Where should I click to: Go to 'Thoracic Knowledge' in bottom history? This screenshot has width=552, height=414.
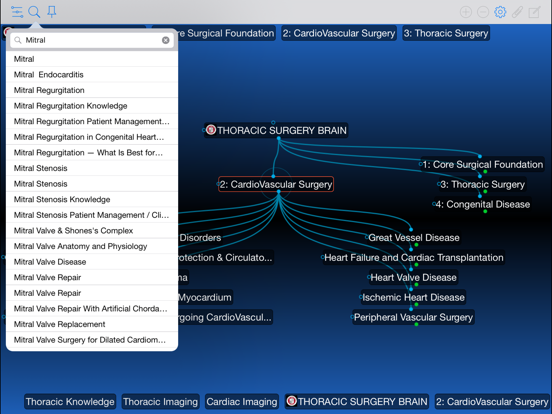pyautogui.click(x=70, y=402)
